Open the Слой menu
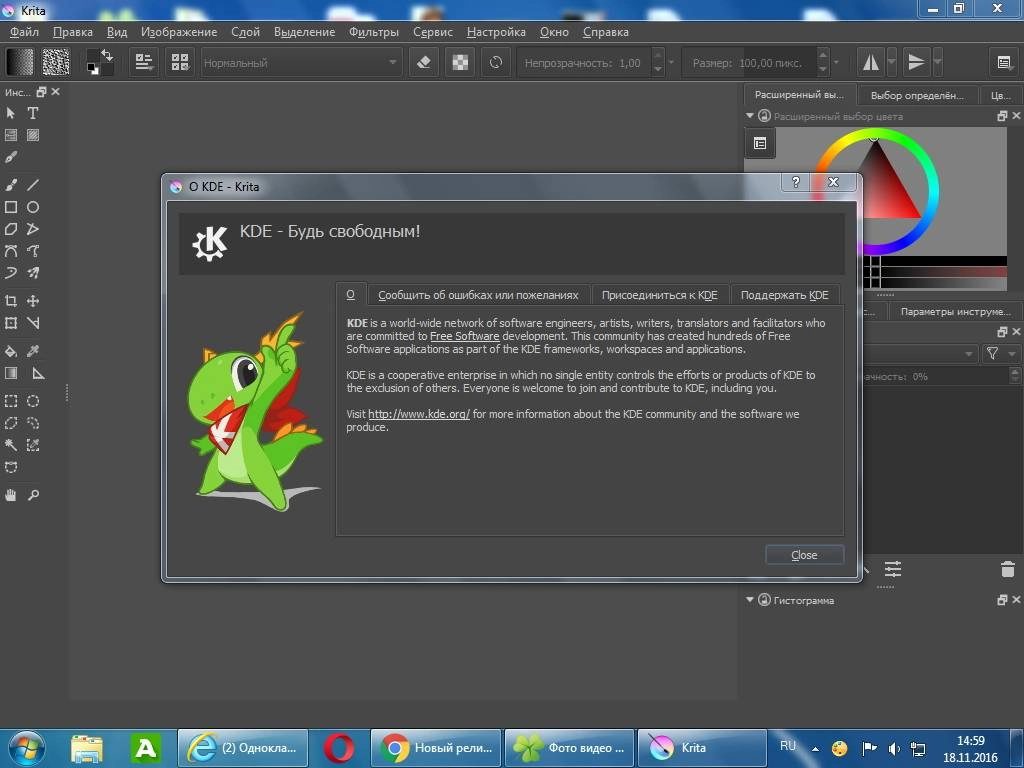Screen dimensions: 1024x768 (x=246, y=31)
